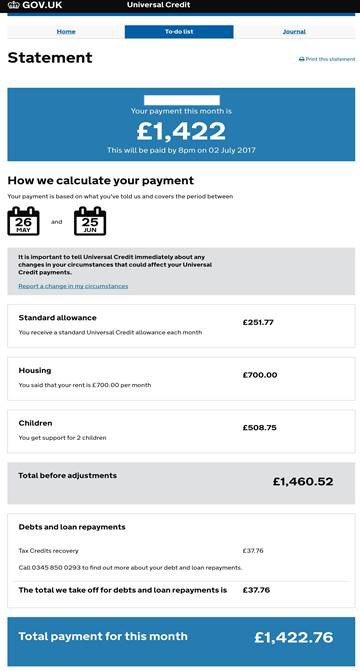Click the Universal Credit header title

pyautogui.click(x=158, y=5)
